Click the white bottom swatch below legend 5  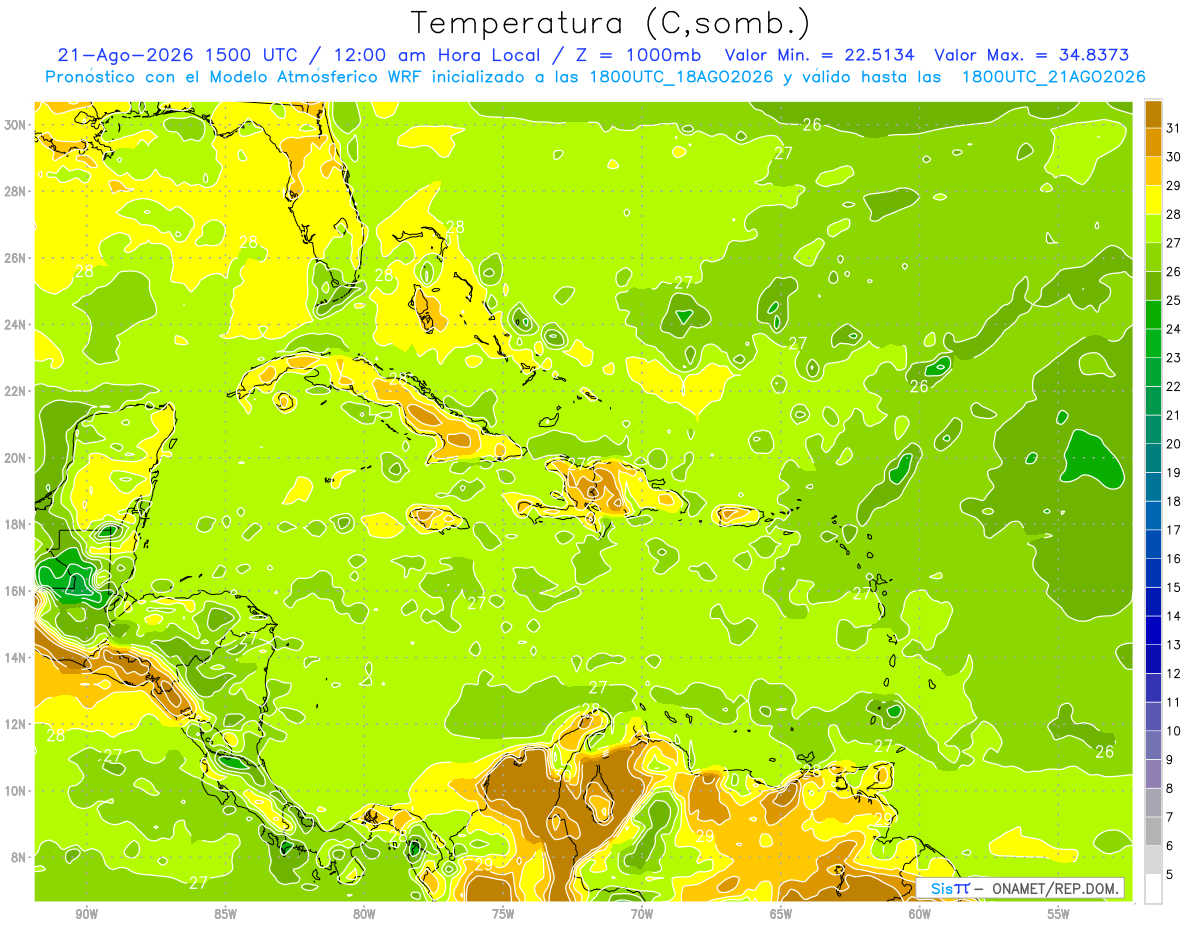click(x=1153, y=889)
